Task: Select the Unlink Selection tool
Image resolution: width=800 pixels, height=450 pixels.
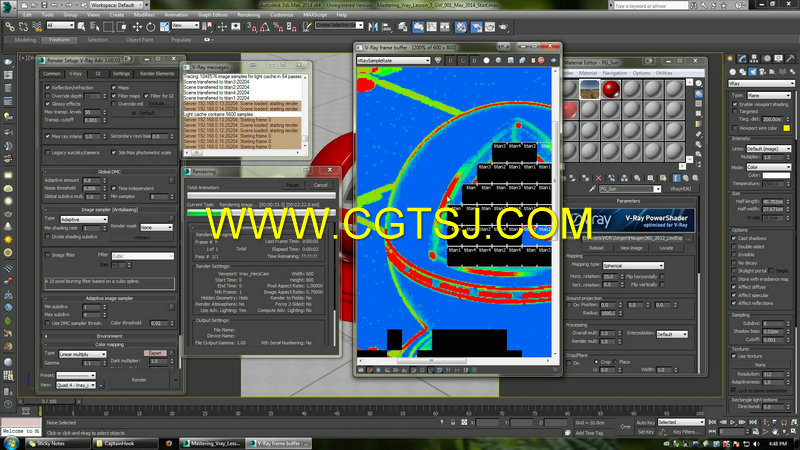Action: [23, 27]
